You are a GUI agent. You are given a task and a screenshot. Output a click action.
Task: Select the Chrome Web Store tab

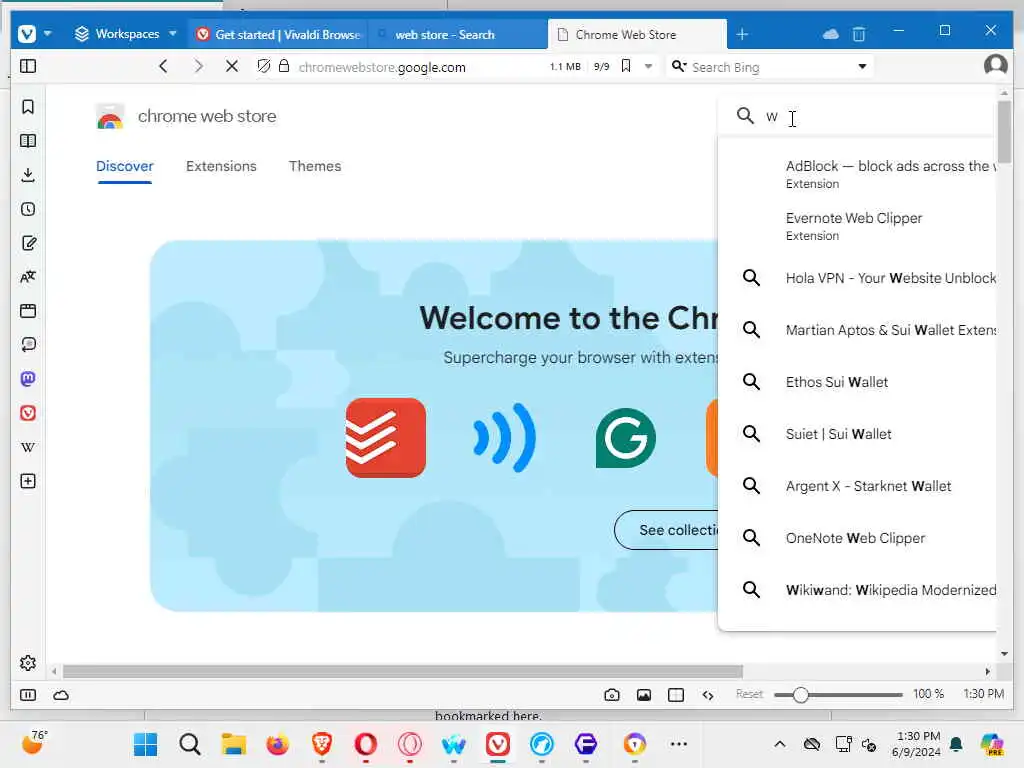(x=637, y=34)
